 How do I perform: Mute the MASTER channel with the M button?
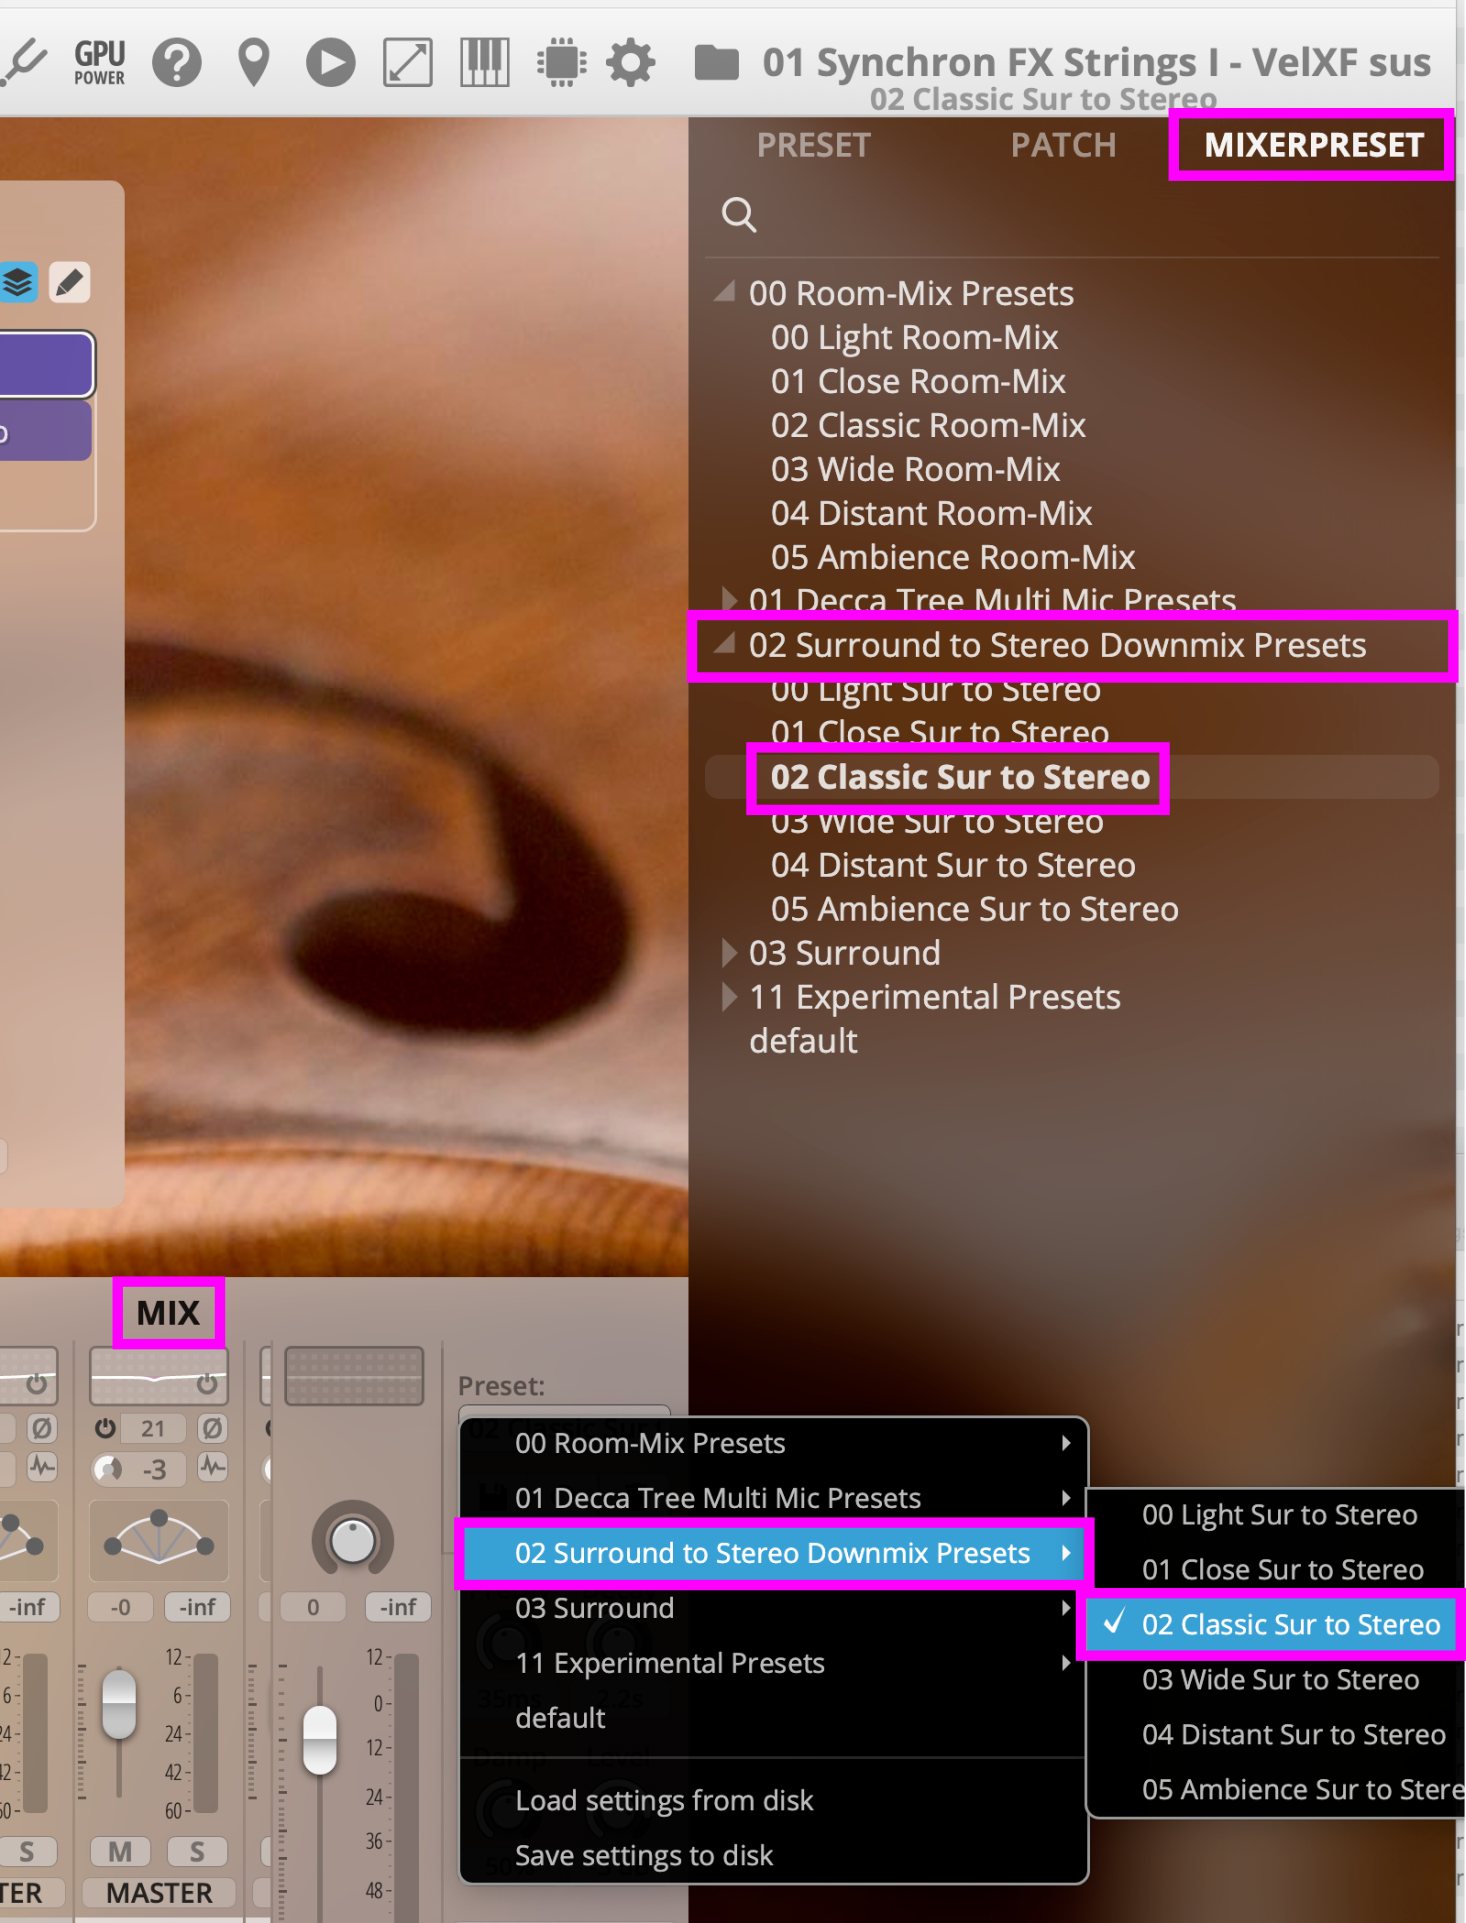click(120, 1852)
